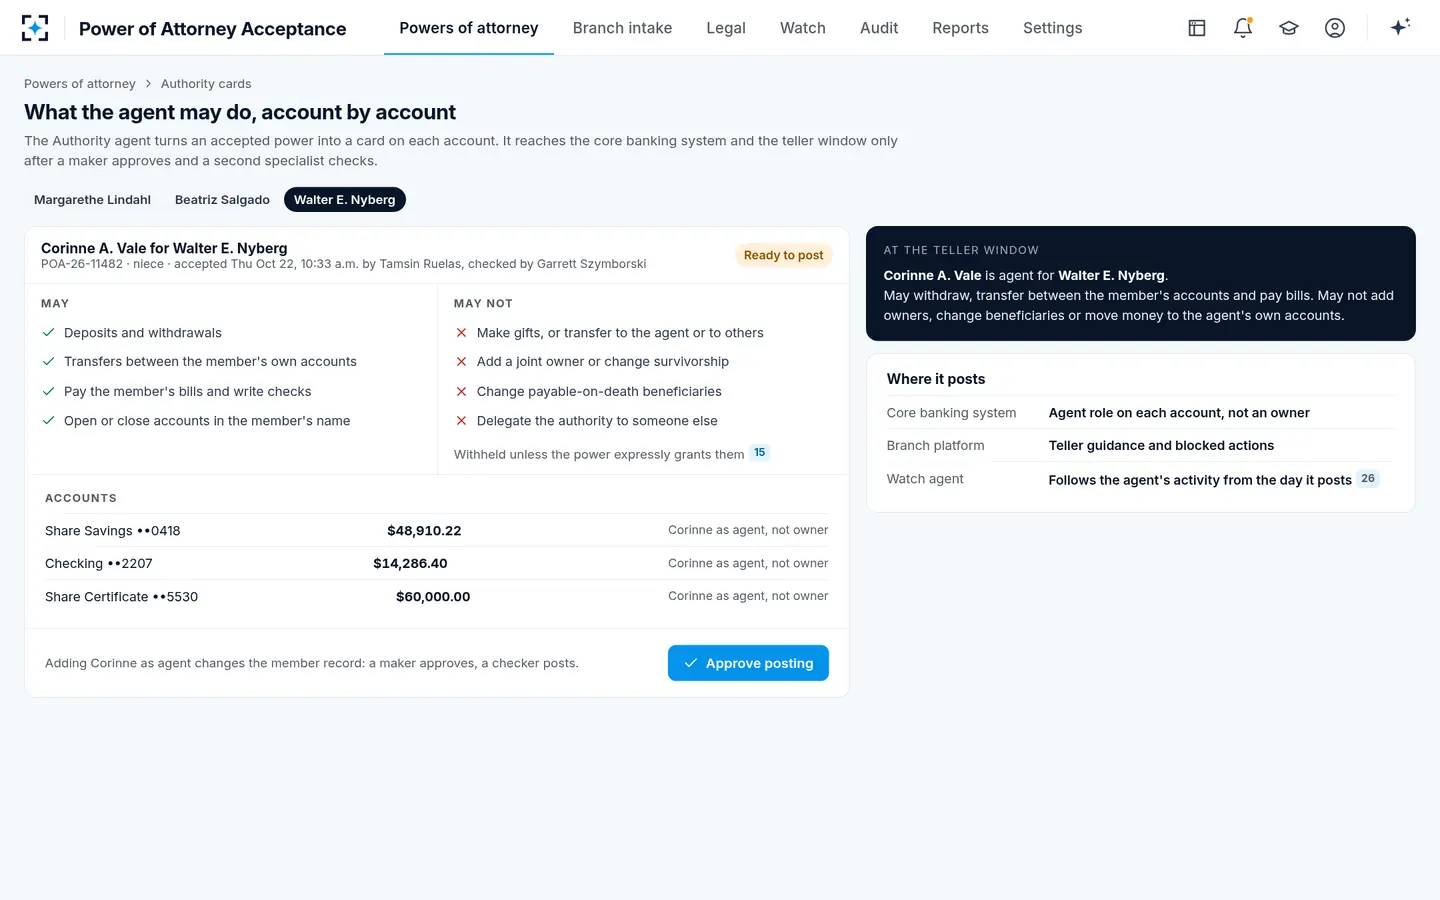
Task: Click the Ready to post status badge
Action: pyautogui.click(x=783, y=255)
